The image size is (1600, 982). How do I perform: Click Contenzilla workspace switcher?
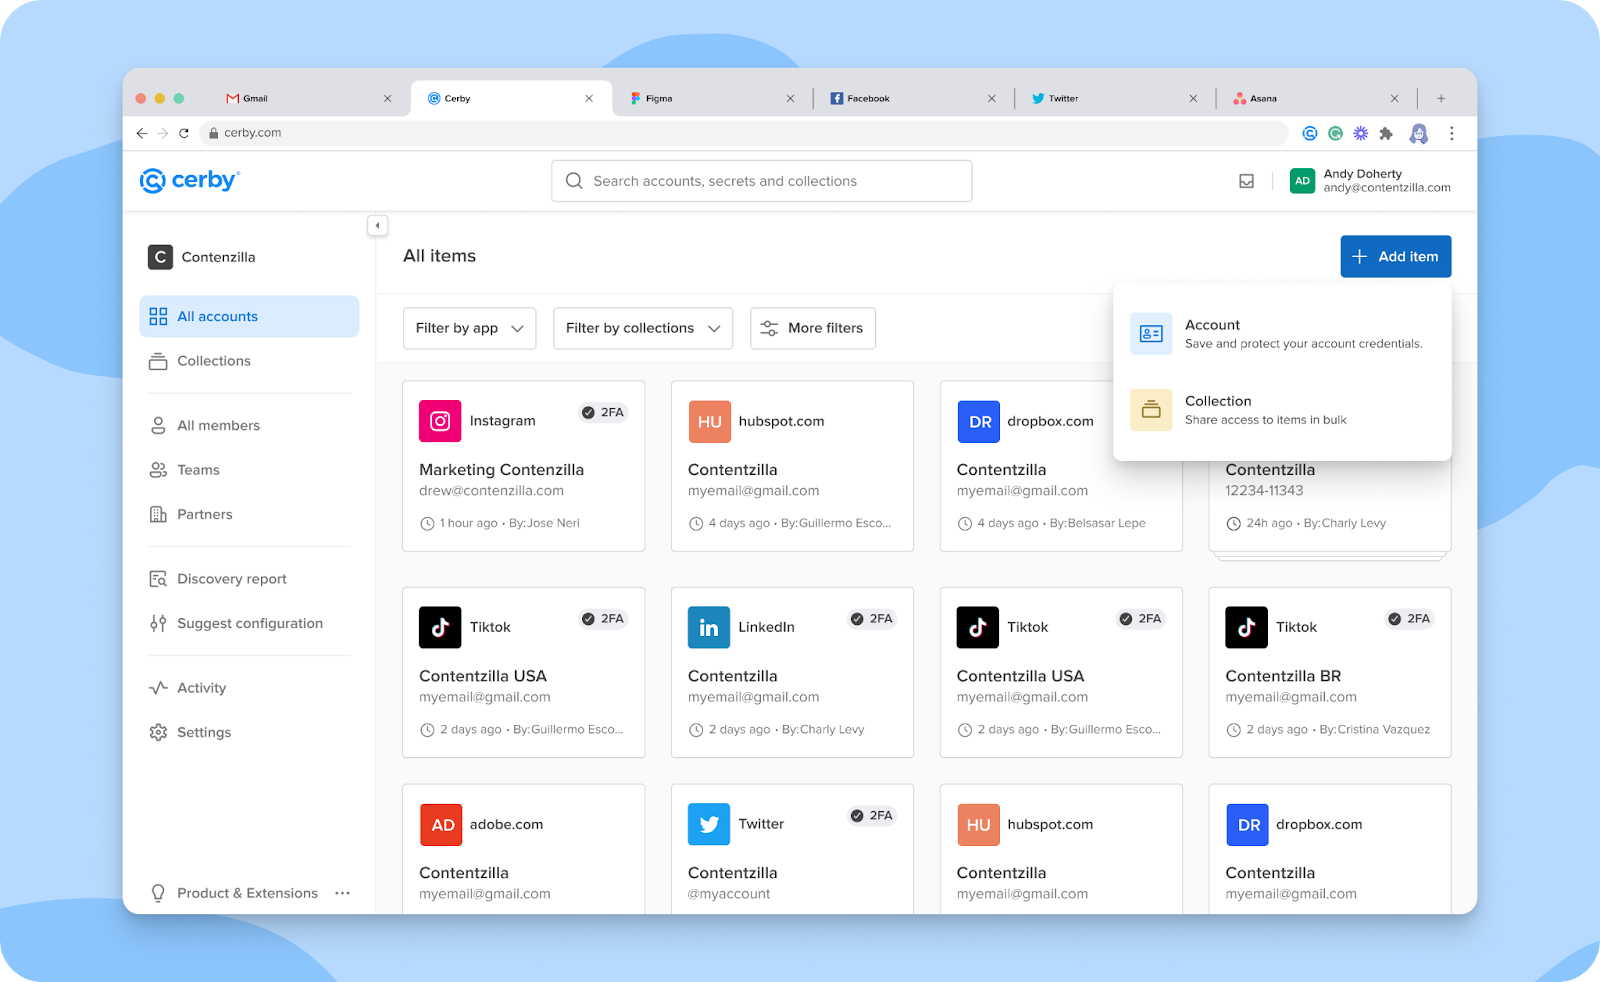pyautogui.click(x=202, y=257)
